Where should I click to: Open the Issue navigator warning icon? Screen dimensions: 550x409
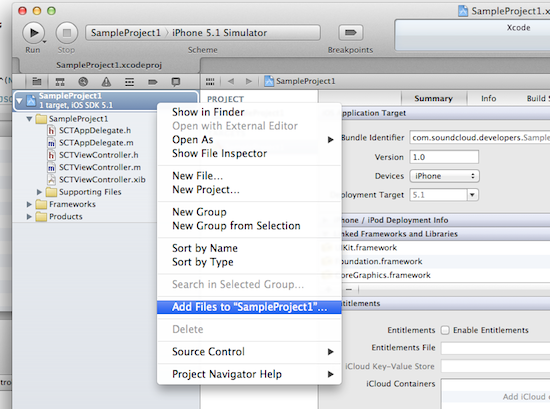point(106,82)
